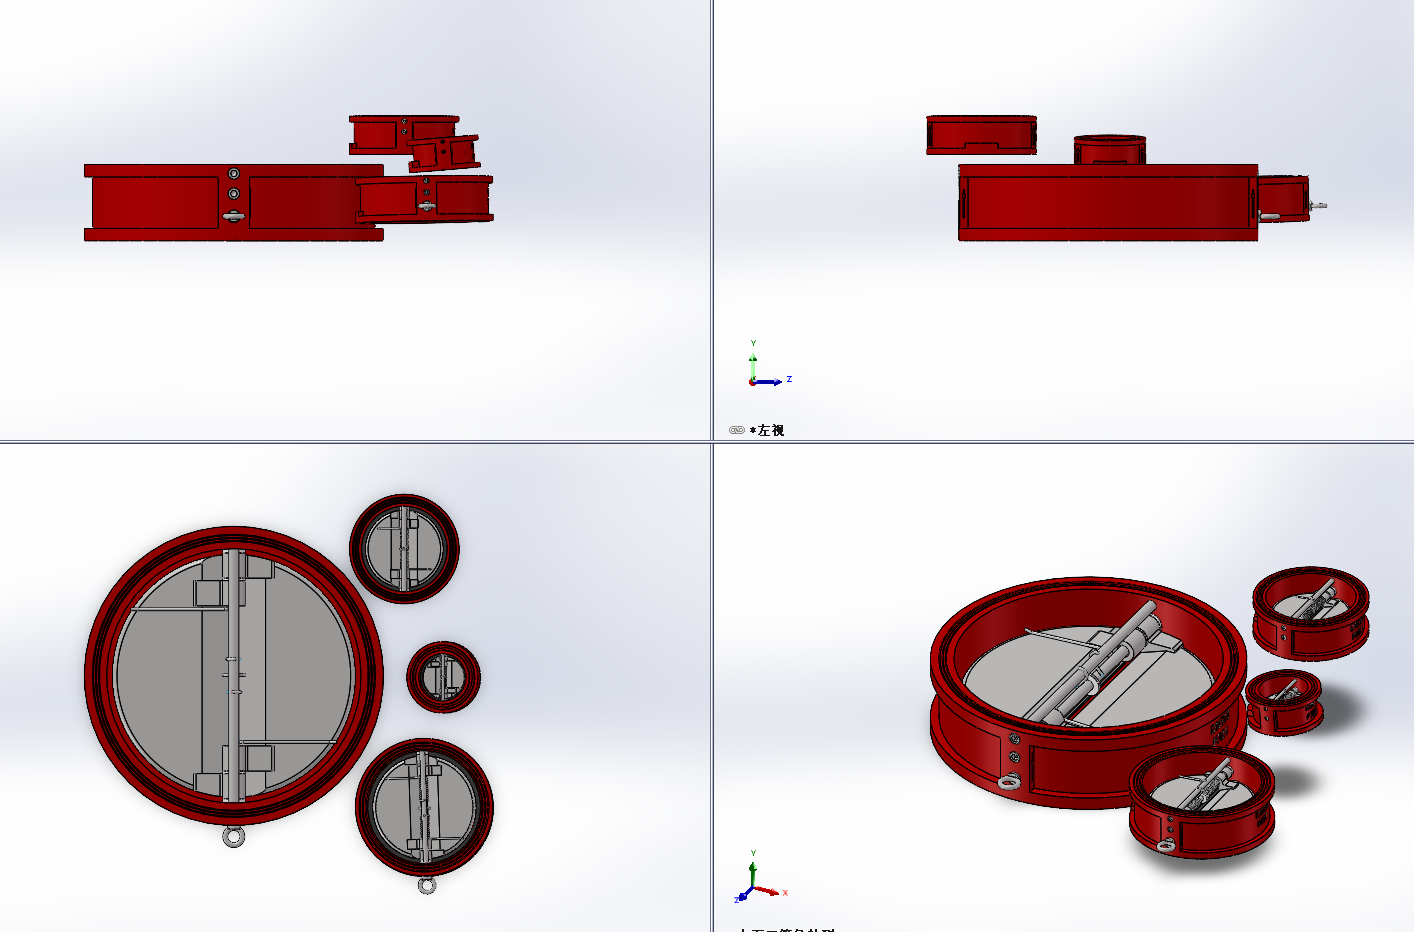Select the *左视 view label
This screenshot has width=1414, height=932.
click(767, 430)
